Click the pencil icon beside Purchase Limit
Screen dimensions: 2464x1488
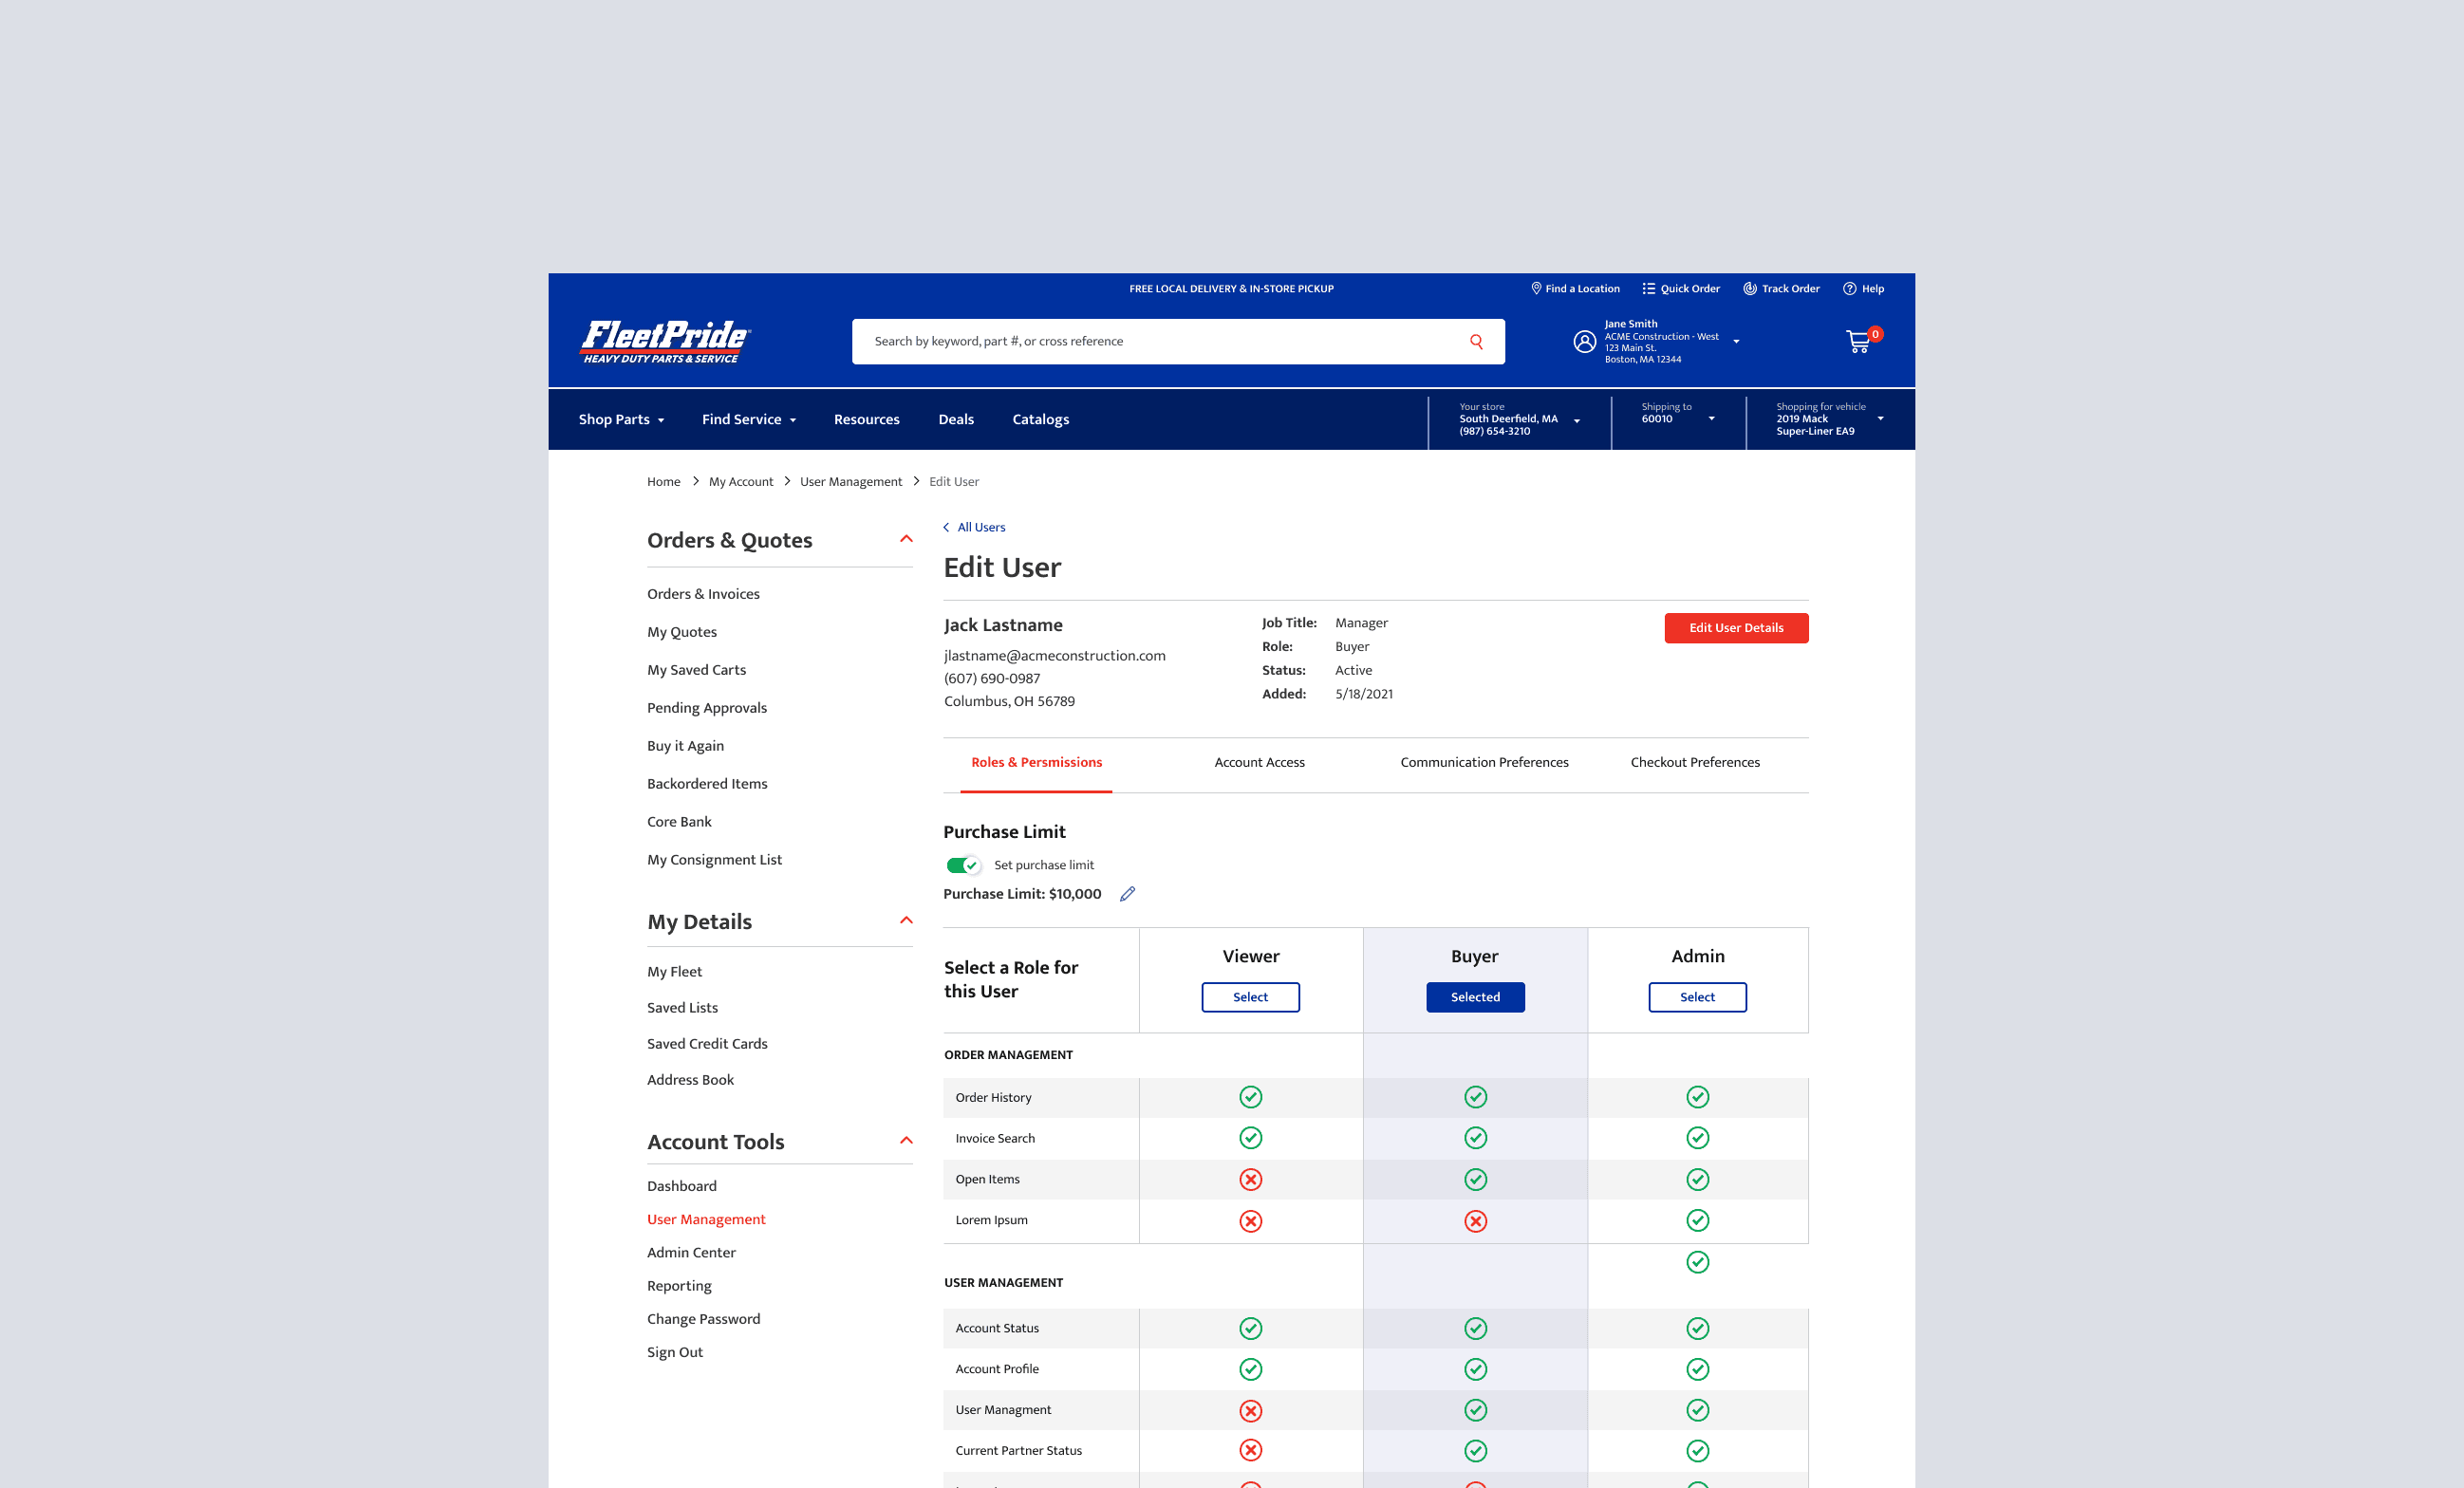[1127, 894]
